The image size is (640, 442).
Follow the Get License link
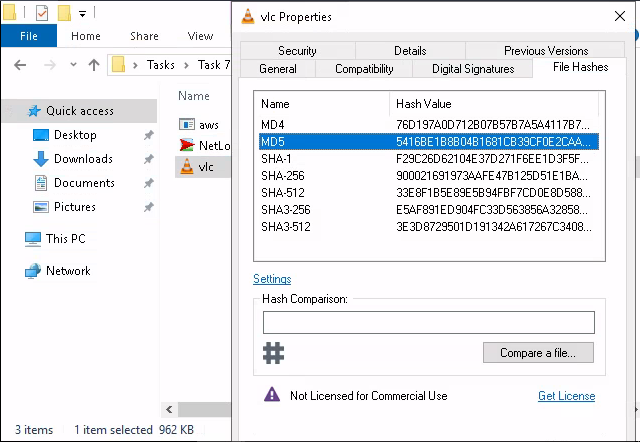point(566,396)
